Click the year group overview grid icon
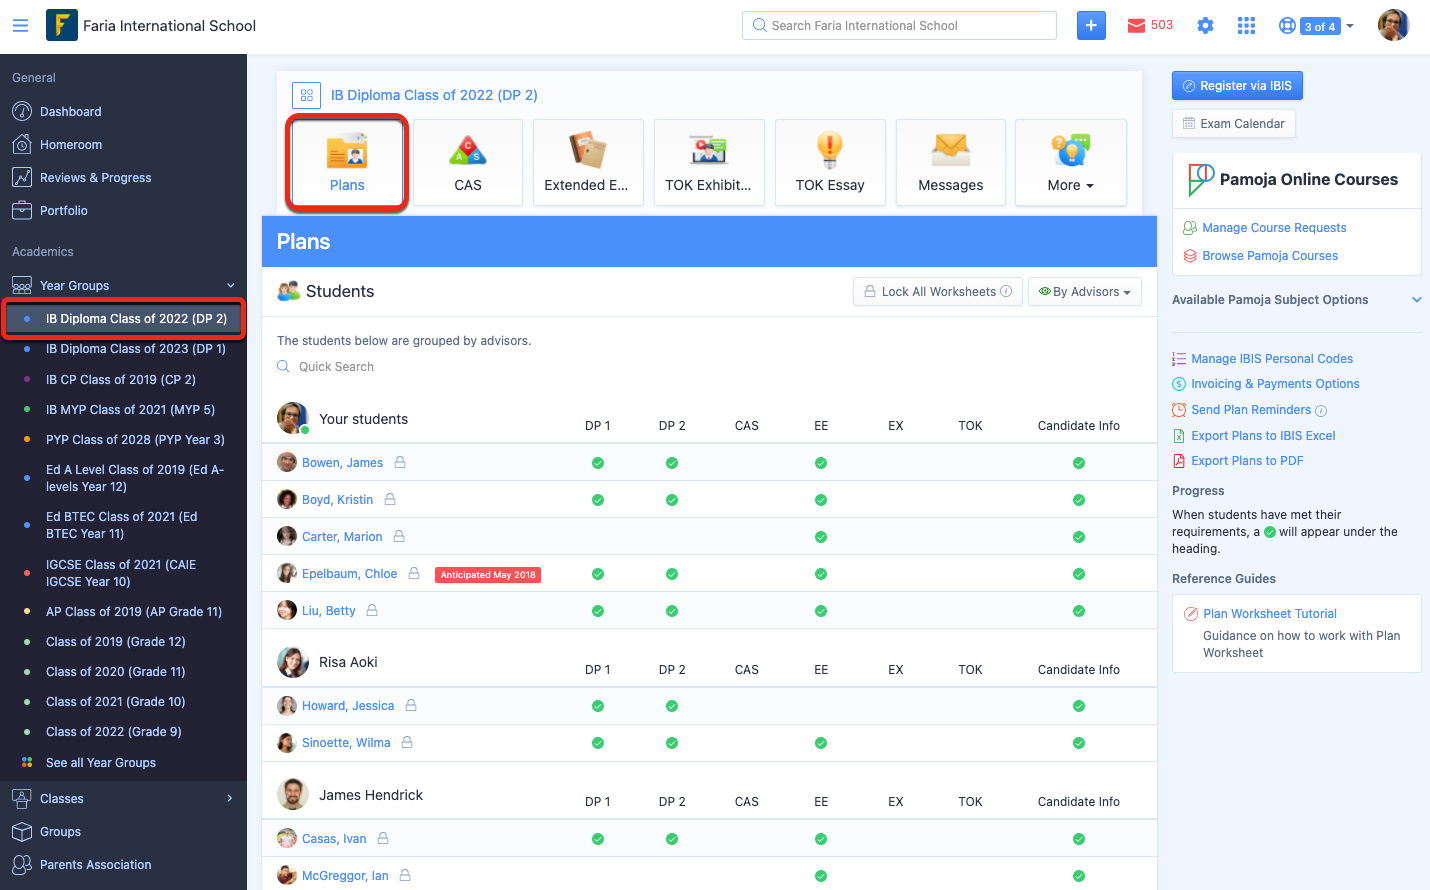 coord(307,95)
